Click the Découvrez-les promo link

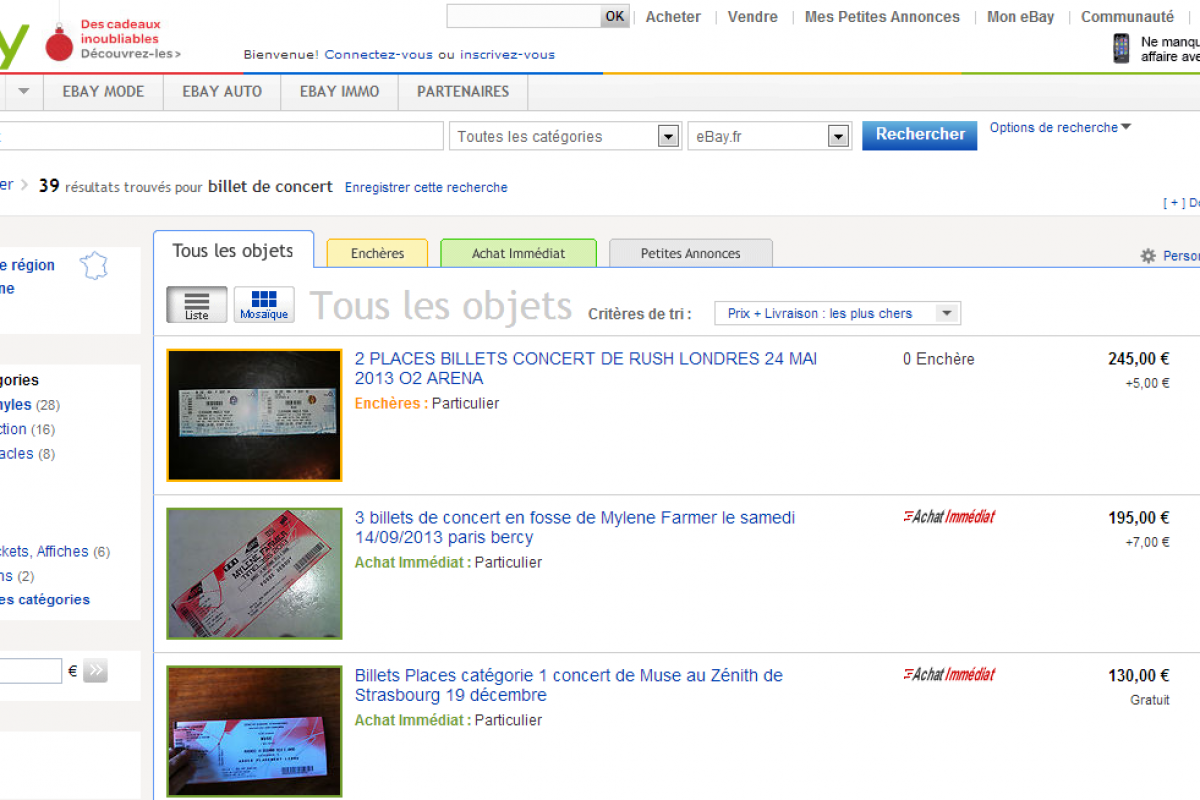[x=131, y=53]
